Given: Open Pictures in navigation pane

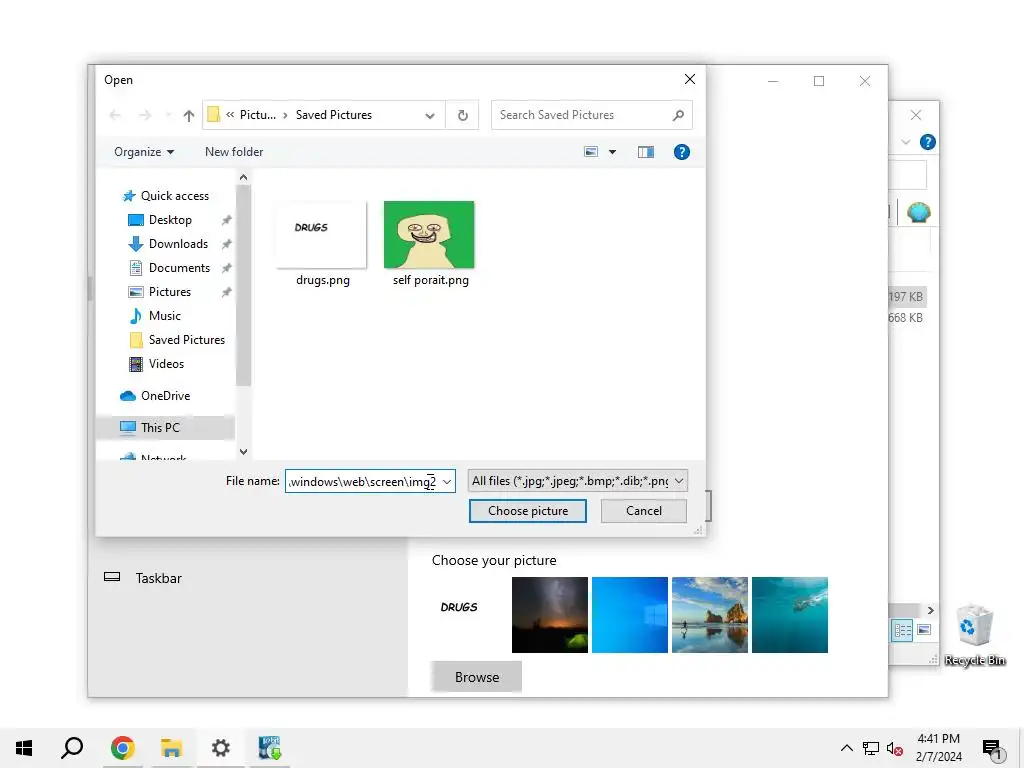Looking at the screenshot, I should pyautogui.click(x=170, y=292).
